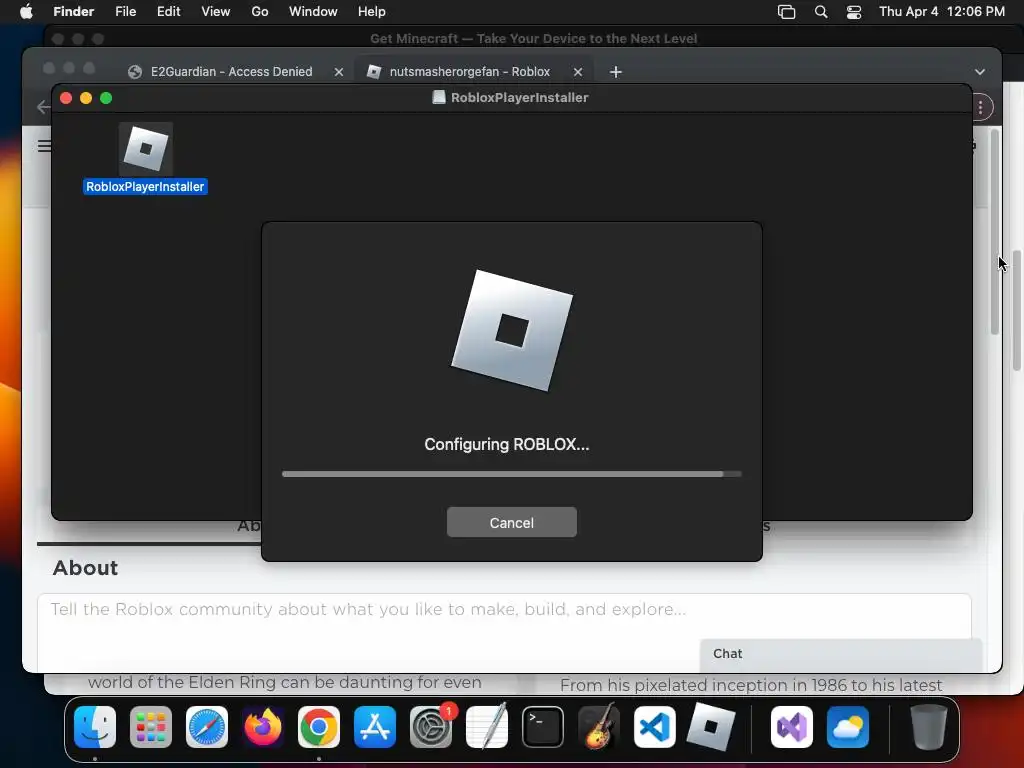
Task: Go back in Chrome
Action: coord(43,107)
